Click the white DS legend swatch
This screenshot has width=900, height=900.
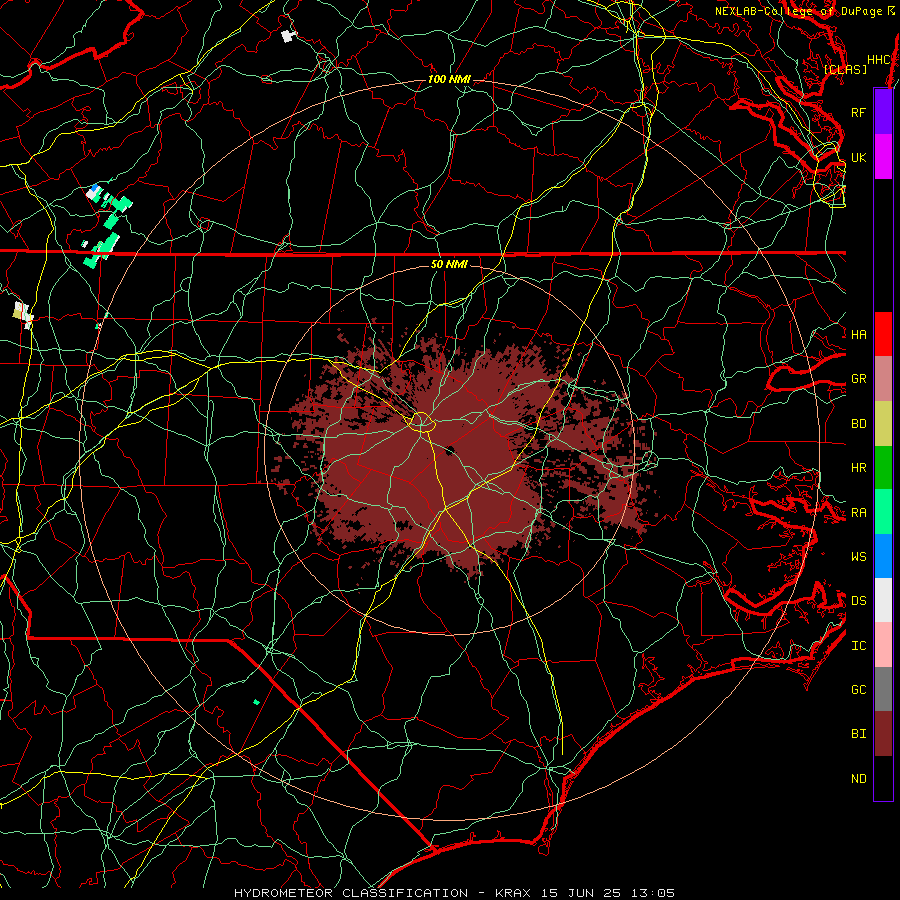click(x=883, y=600)
